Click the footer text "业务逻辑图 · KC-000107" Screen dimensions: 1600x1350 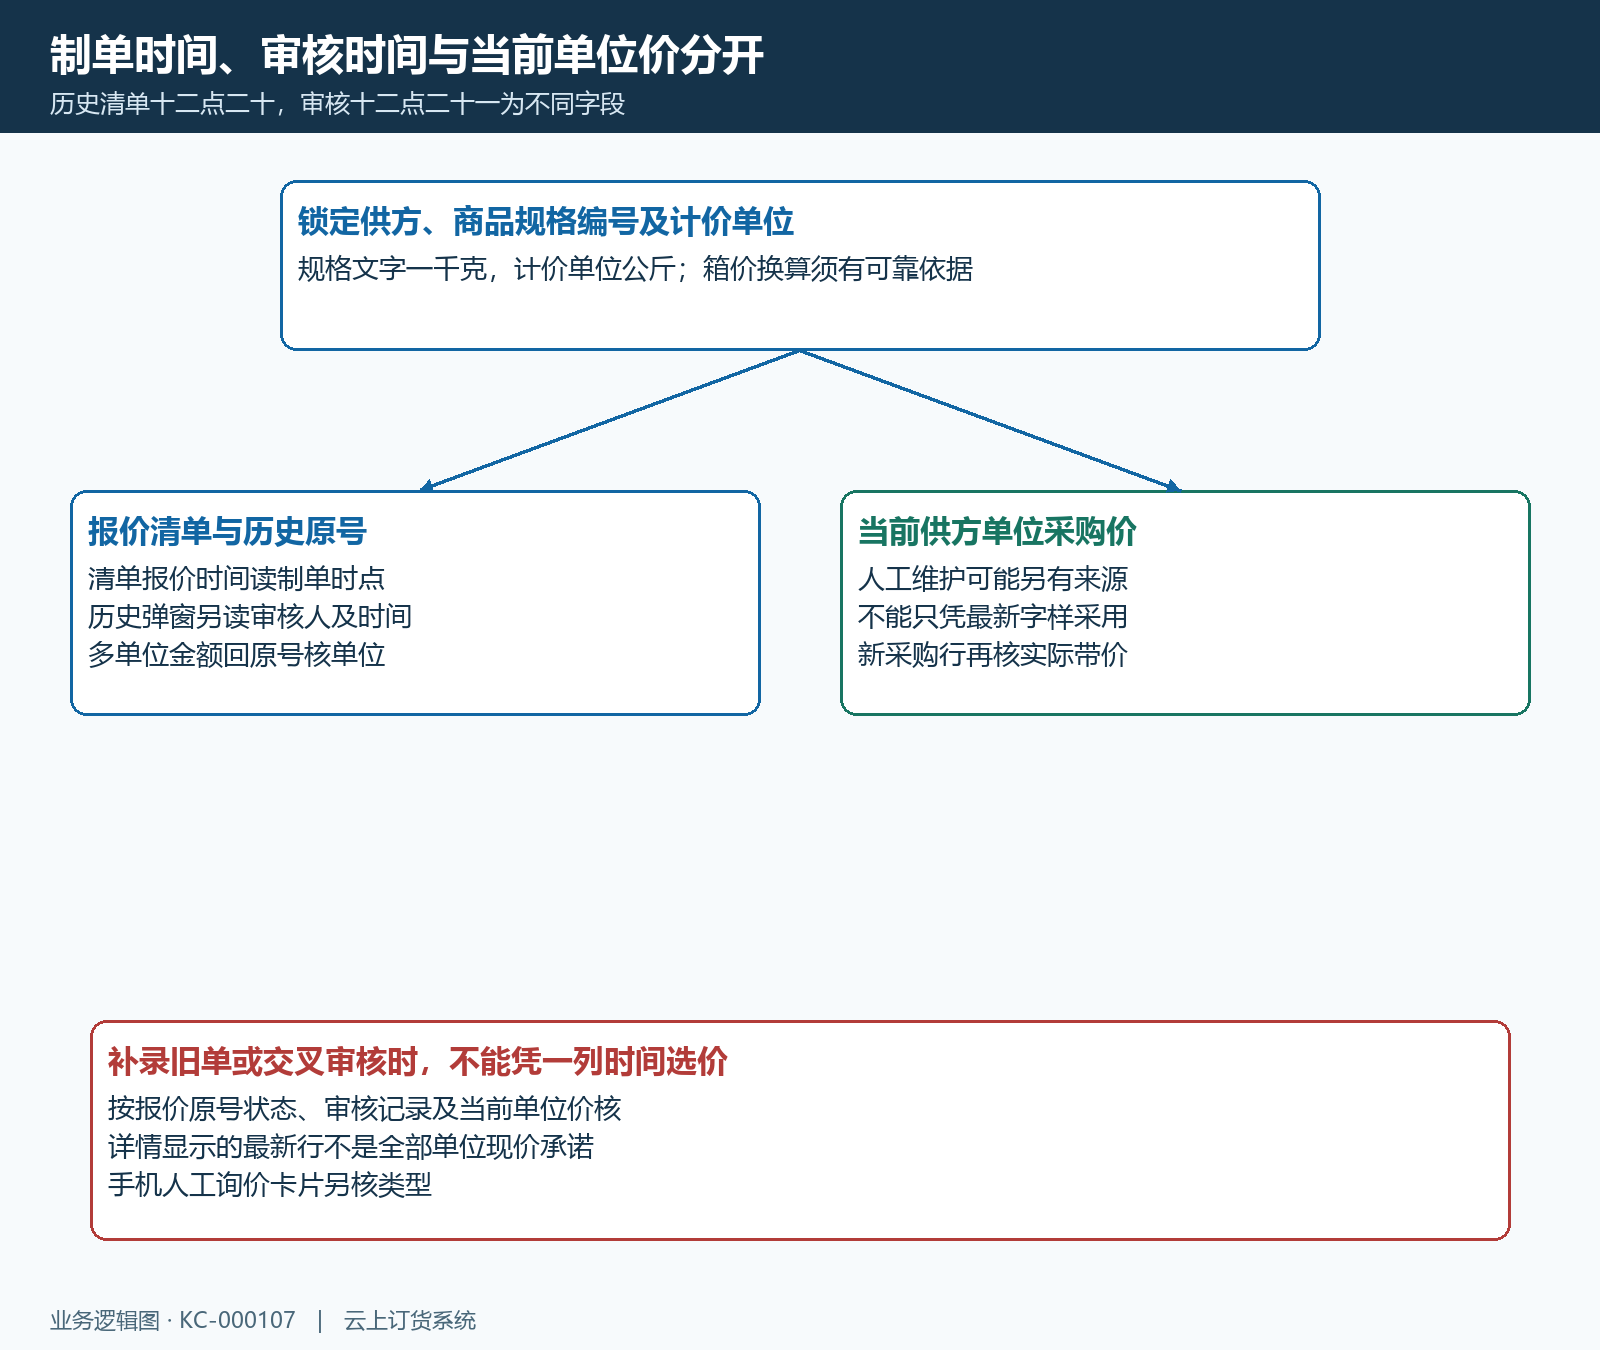click(x=173, y=1321)
